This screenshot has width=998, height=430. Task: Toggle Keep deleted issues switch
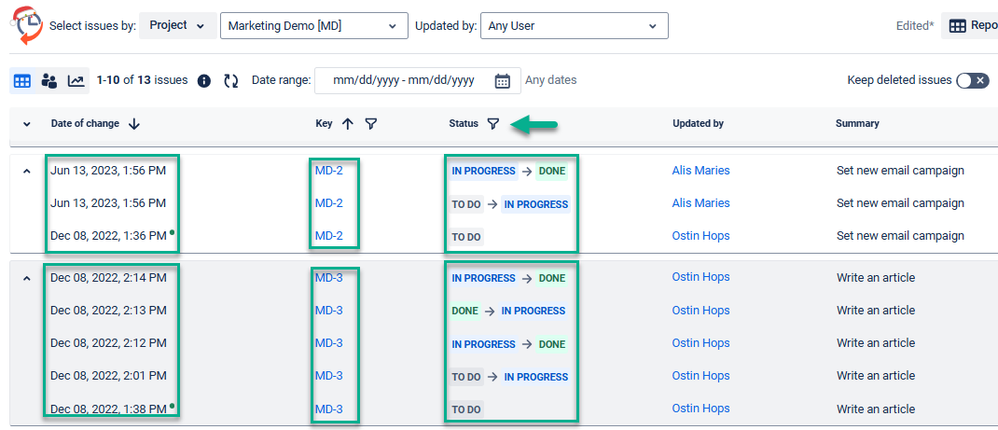click(973, 81)
